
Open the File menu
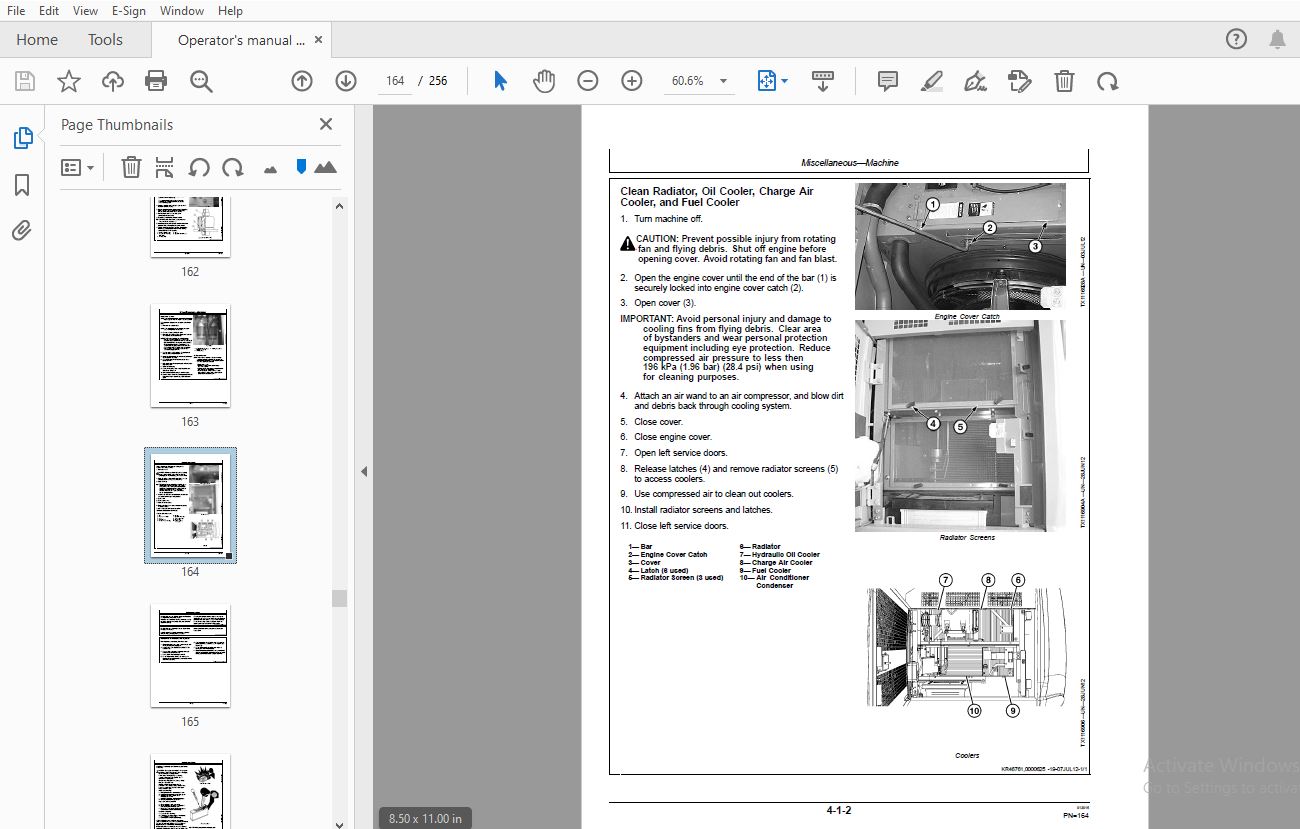16,11
